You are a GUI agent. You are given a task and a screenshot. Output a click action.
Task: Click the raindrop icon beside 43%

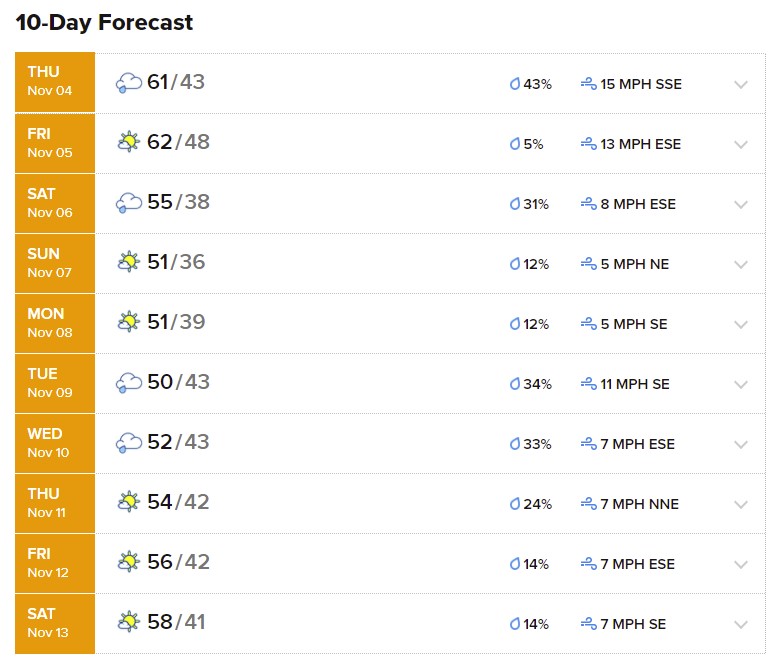pos(515,84)
